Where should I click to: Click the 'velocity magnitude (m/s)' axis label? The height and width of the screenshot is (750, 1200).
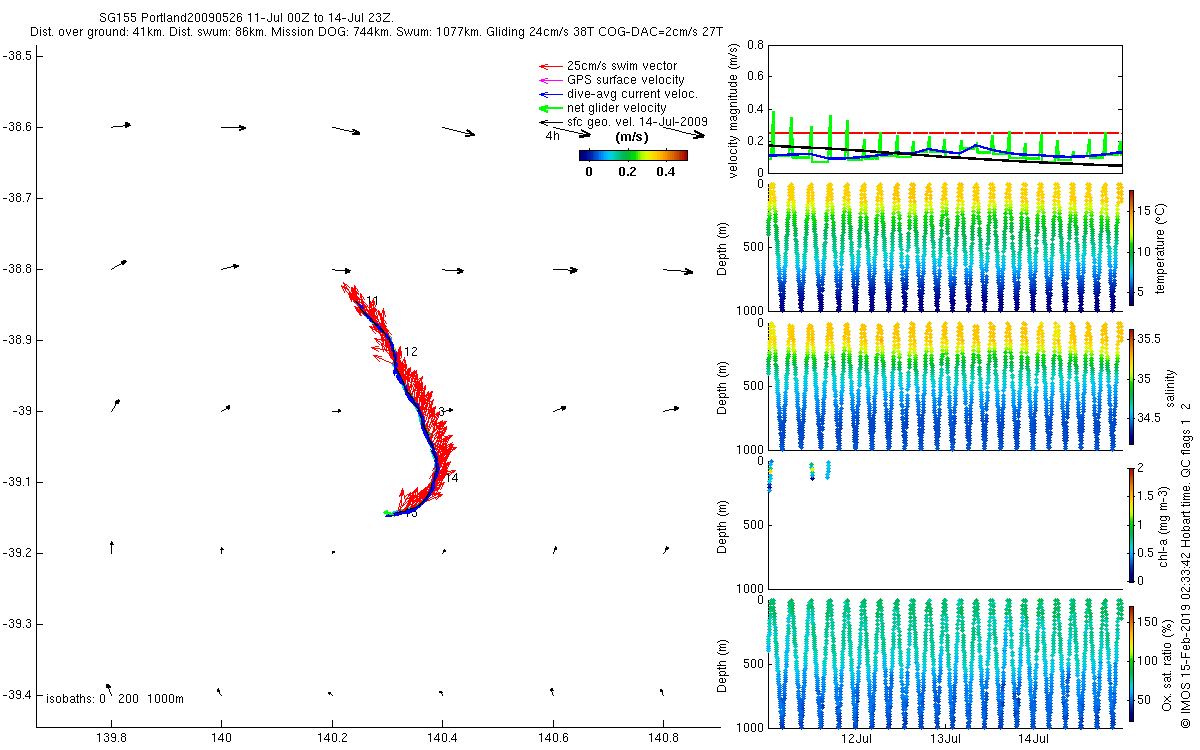point(735,110)
